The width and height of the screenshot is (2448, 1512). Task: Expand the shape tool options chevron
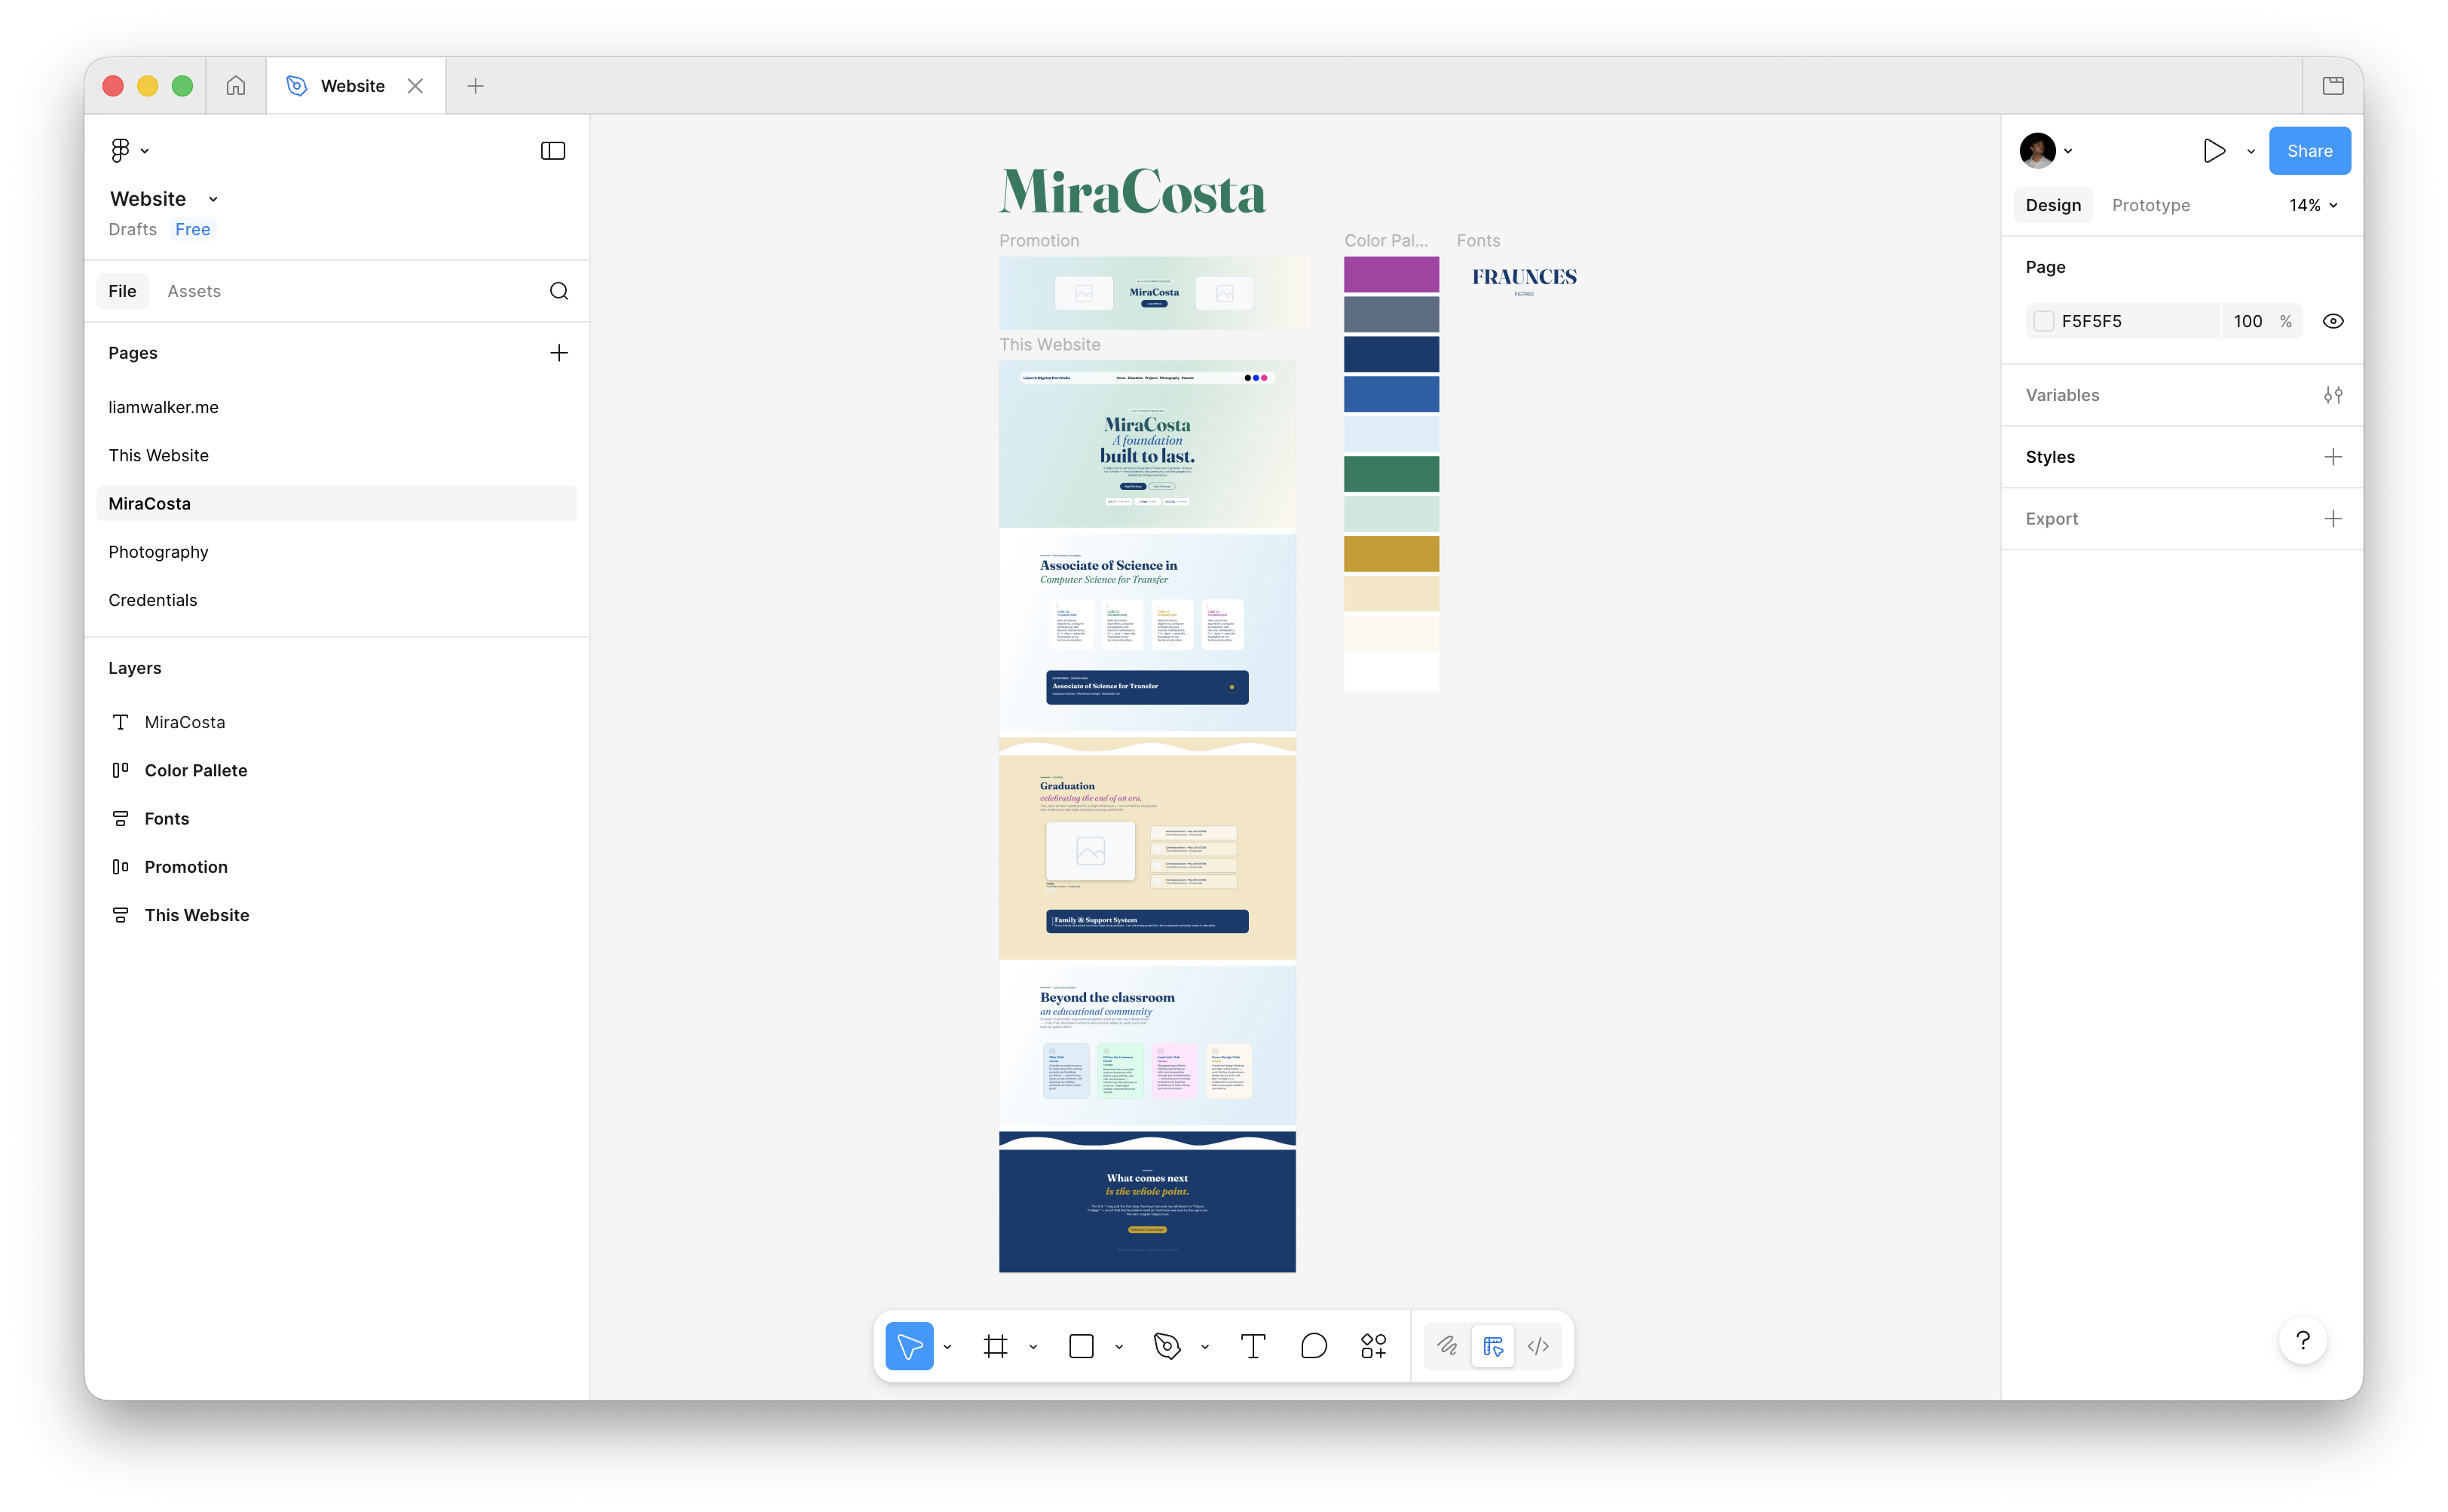[x=1119, y=1347]
